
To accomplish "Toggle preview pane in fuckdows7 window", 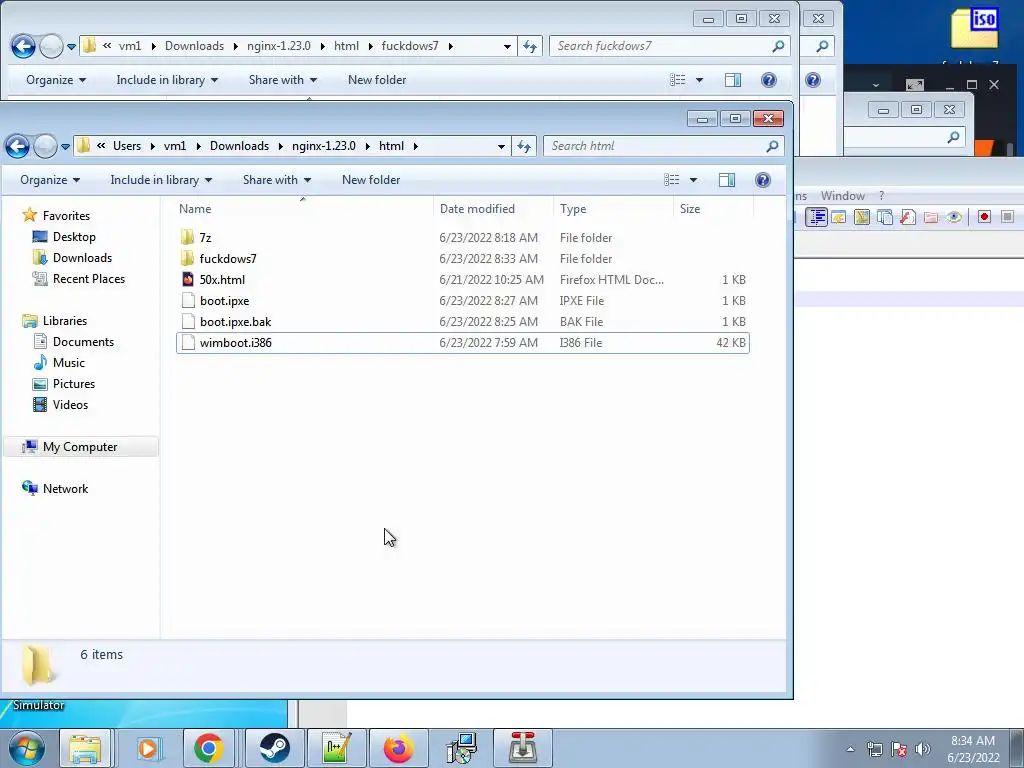I will click(733, 80).
